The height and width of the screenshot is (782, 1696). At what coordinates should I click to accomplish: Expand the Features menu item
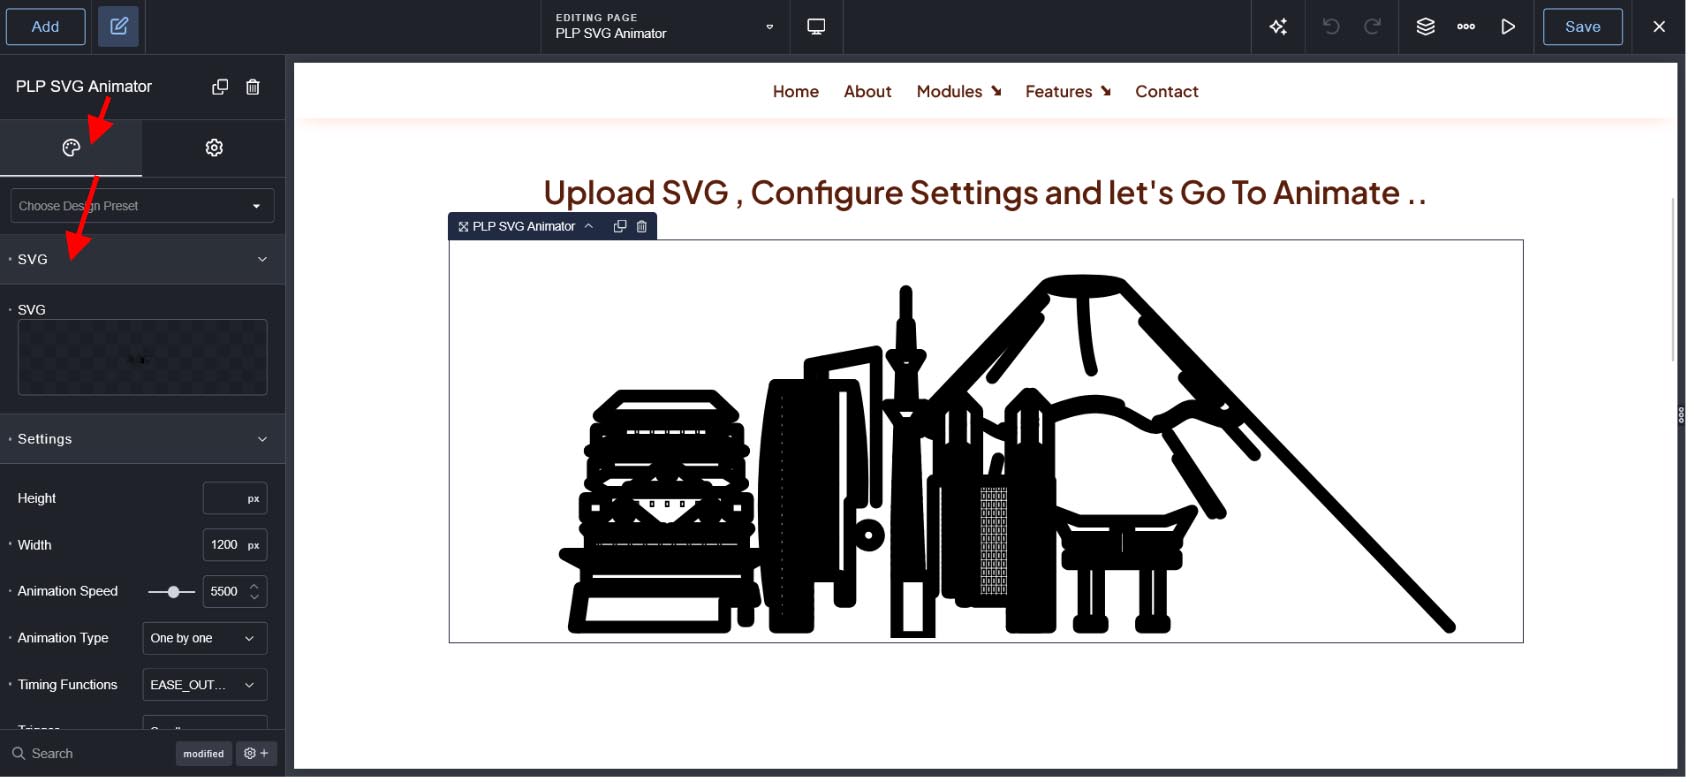pos(1068,92)
